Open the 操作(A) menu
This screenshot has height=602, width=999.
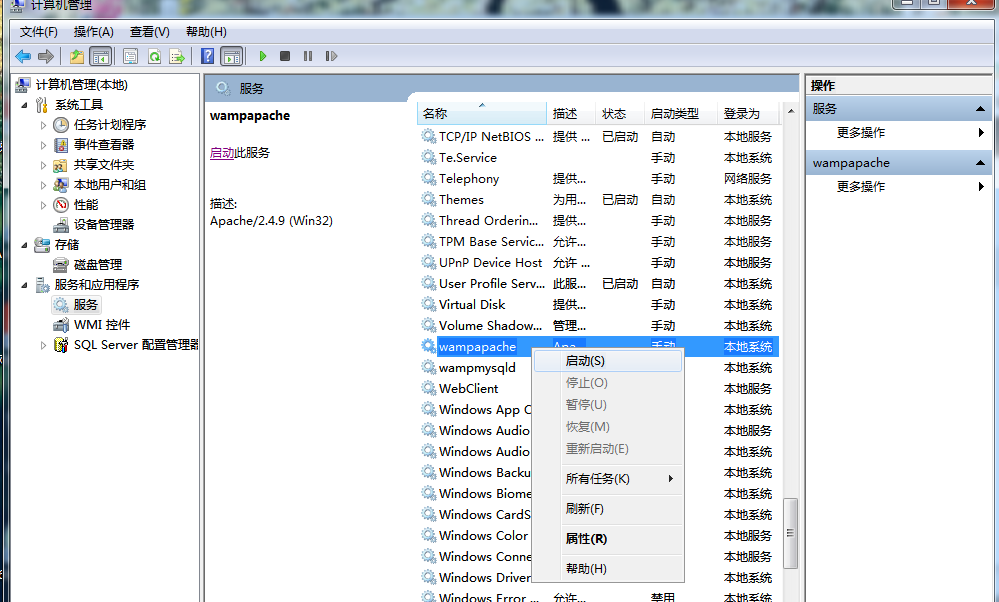[94, 32]
